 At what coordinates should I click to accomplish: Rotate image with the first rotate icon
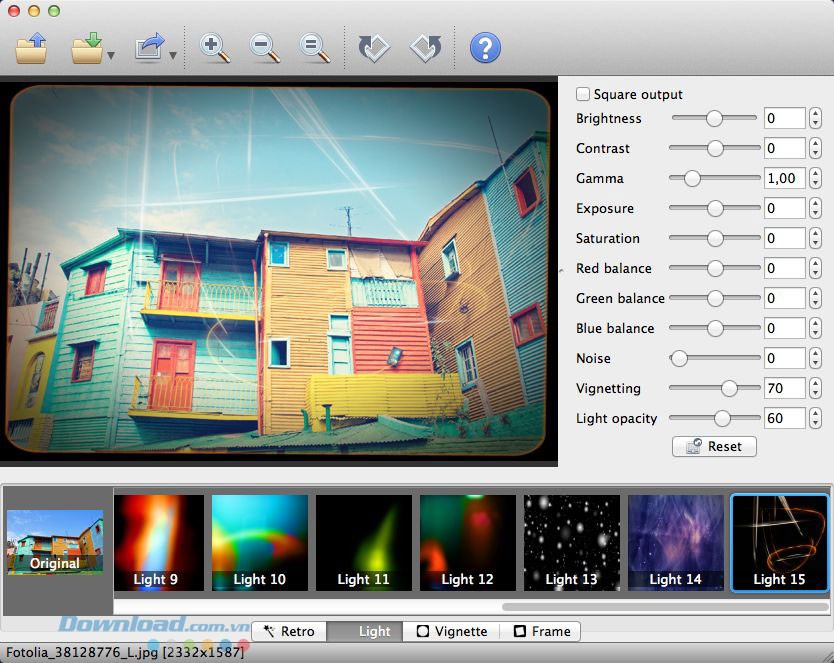(374, 48)
